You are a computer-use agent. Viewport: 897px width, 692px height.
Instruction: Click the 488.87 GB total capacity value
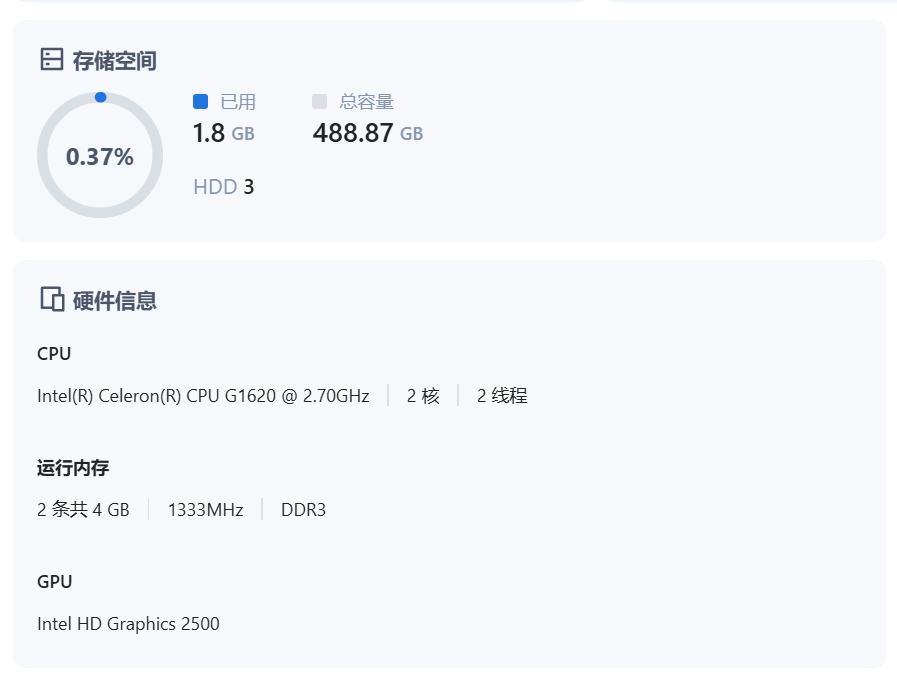pos(367,133)
